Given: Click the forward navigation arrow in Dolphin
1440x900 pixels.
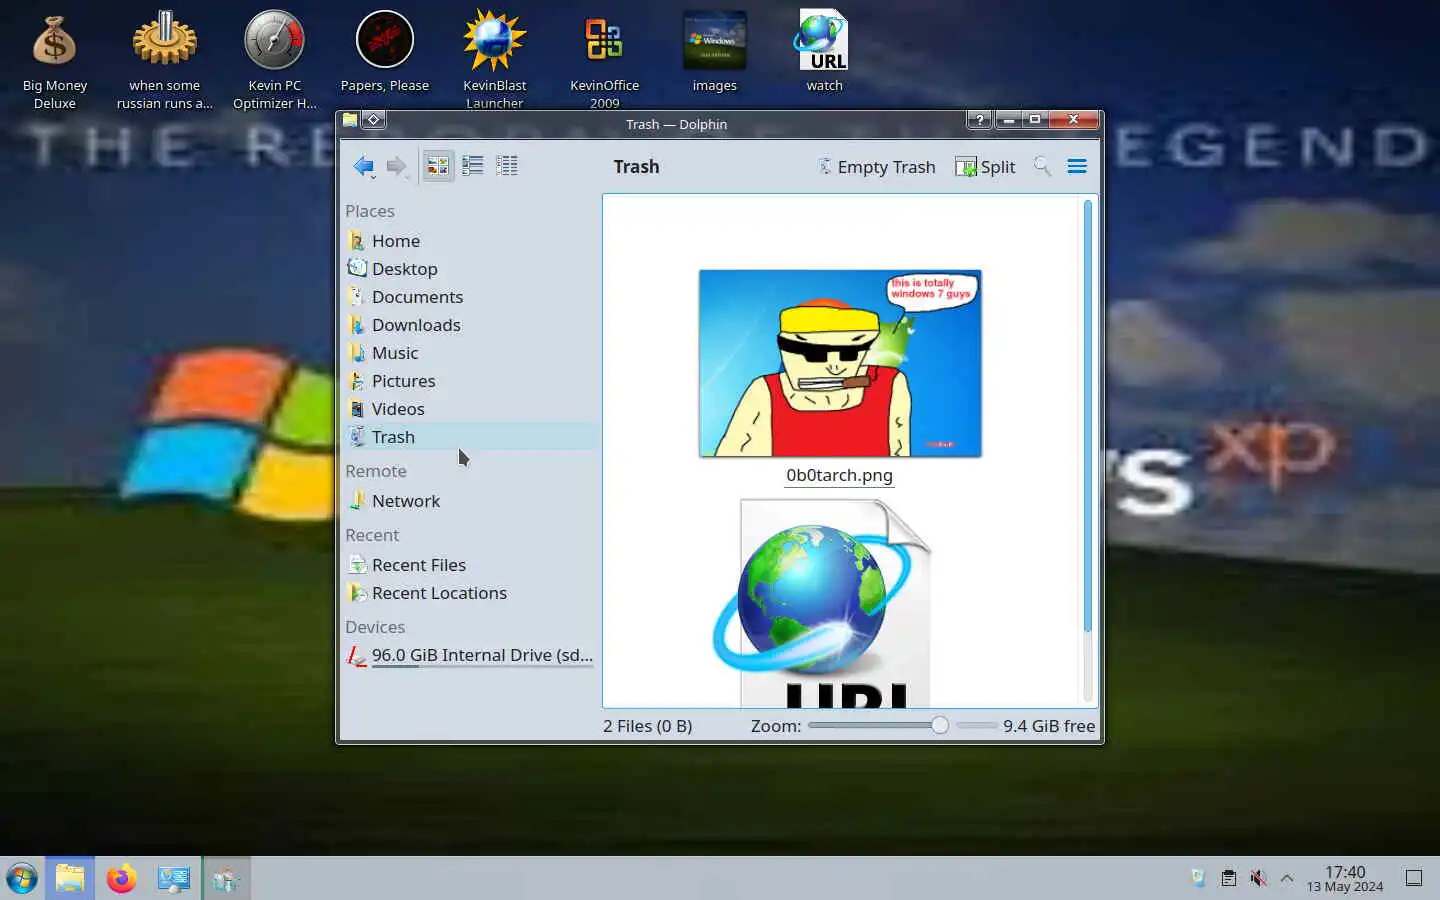Looking at the screenshot, I should click(397, 166).
